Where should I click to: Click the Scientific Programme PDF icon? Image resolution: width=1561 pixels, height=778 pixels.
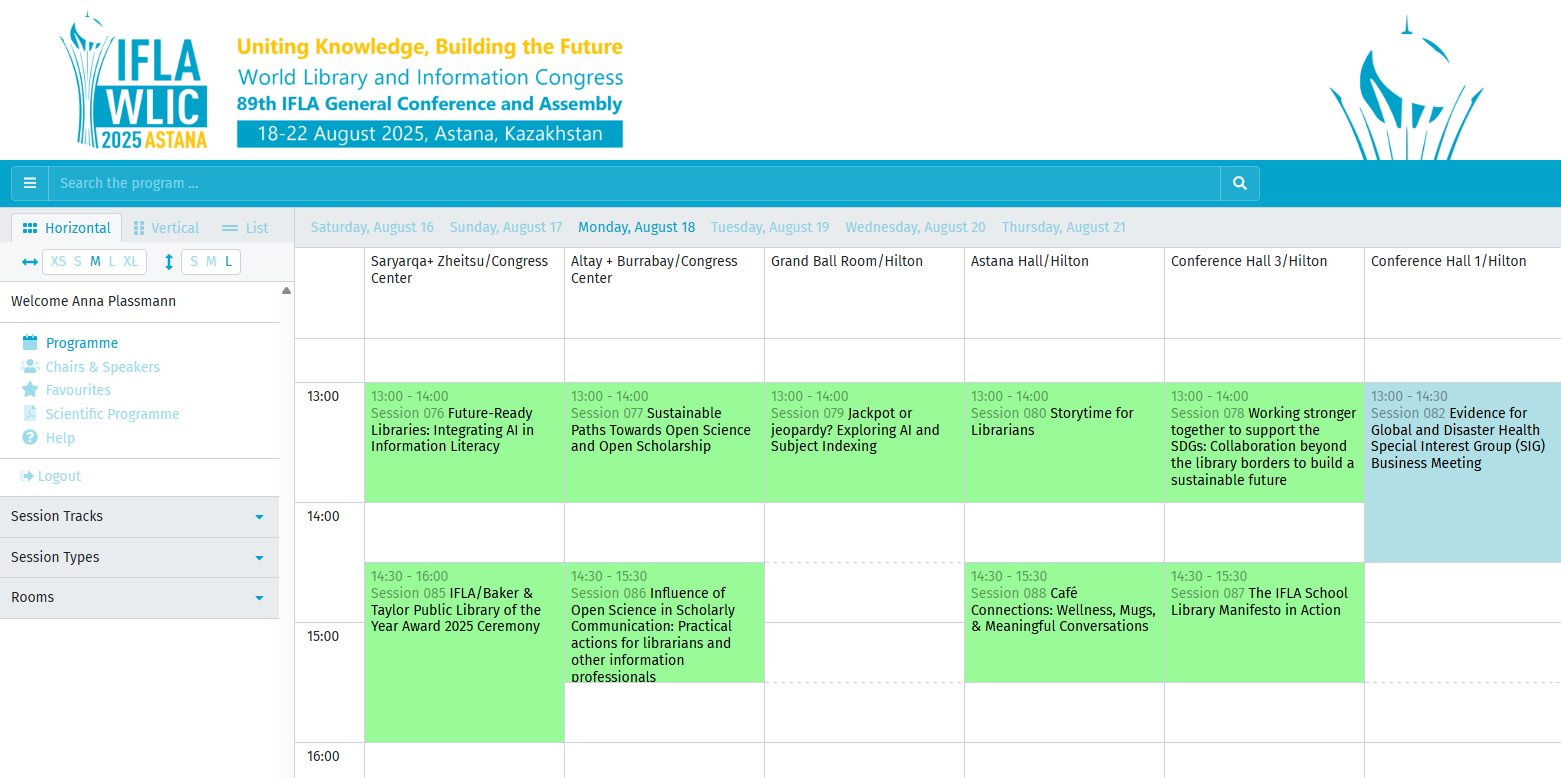coord(30,414)
